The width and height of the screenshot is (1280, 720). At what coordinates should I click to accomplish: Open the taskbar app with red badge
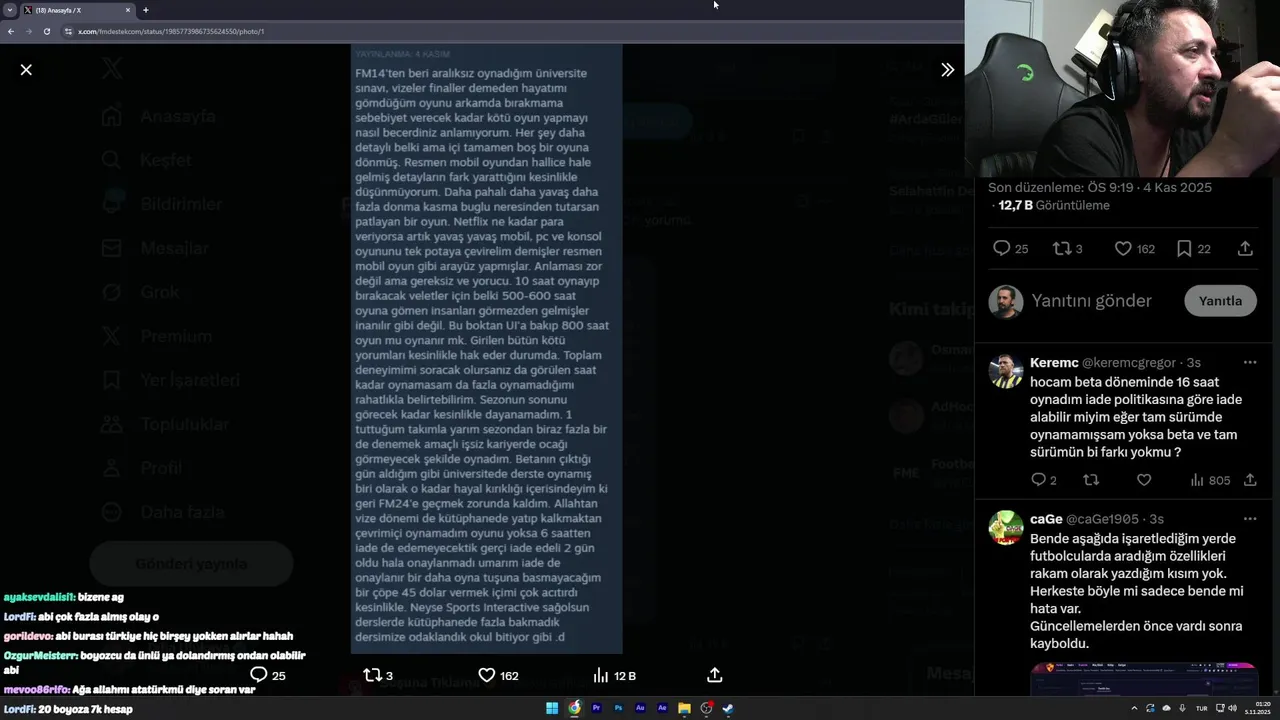(x=706, y=708)
